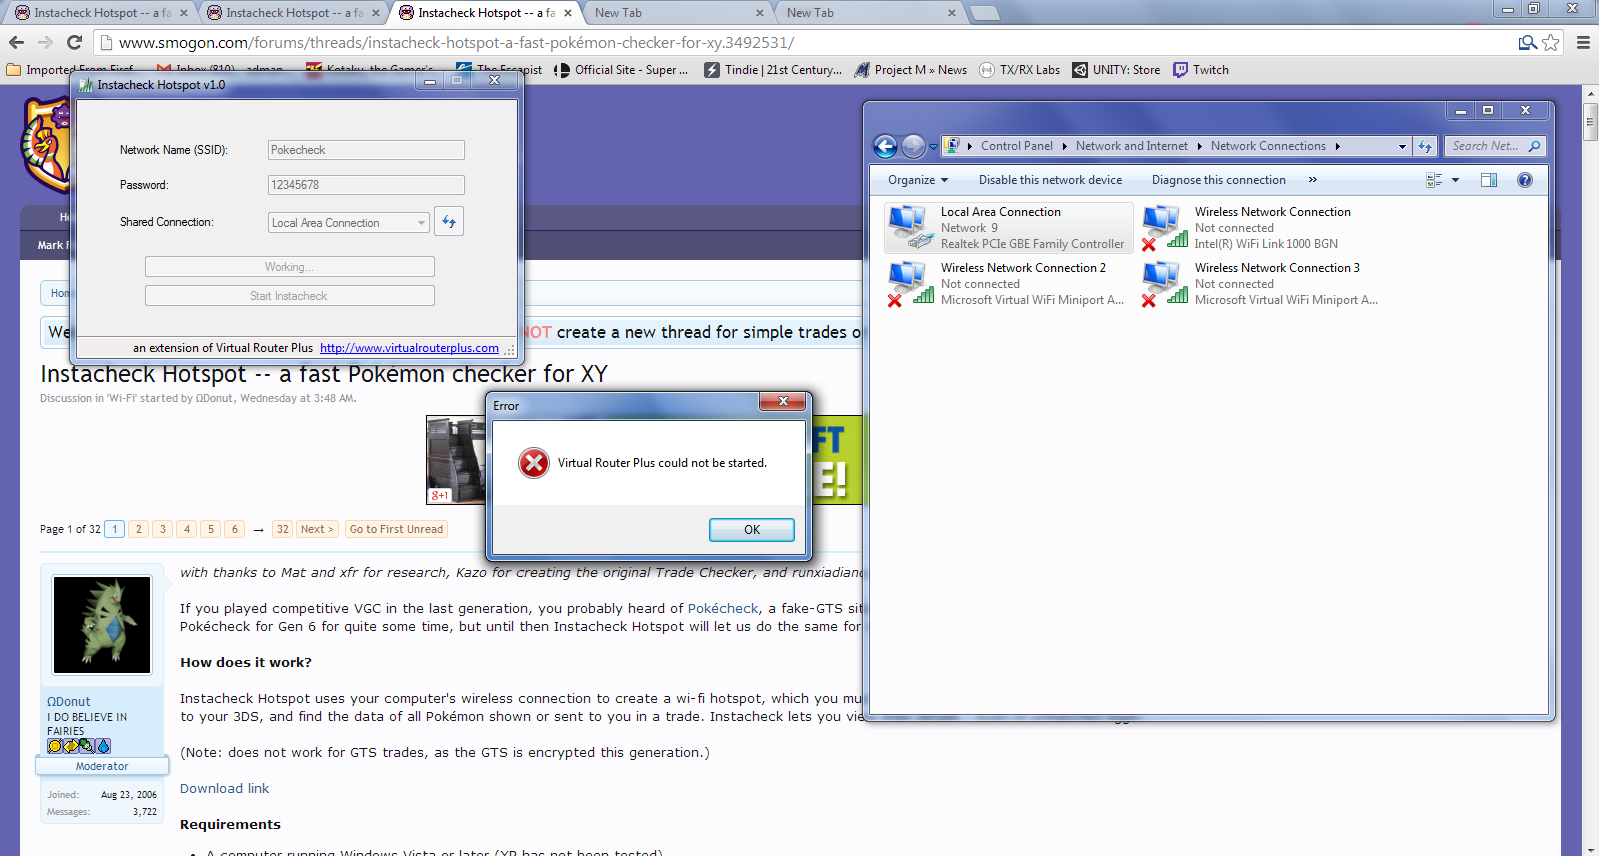Jump to page 32 of the thread
Image resolution: width=1599 pixels, height=856 pixels.
283,529
